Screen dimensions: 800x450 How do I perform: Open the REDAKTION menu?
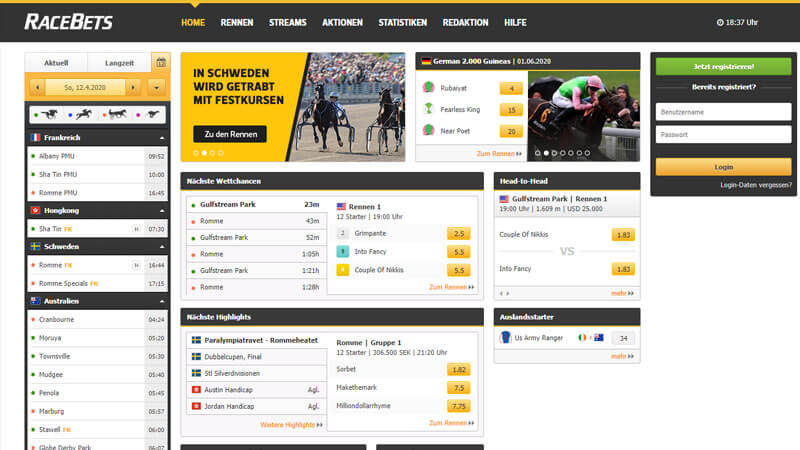click(465, 22)
